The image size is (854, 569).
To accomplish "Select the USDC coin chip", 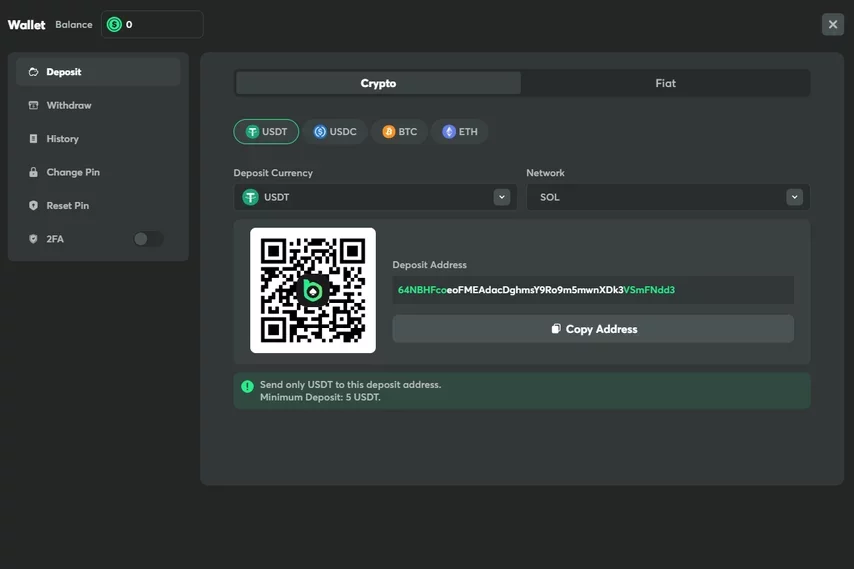I will click(334, 132).
